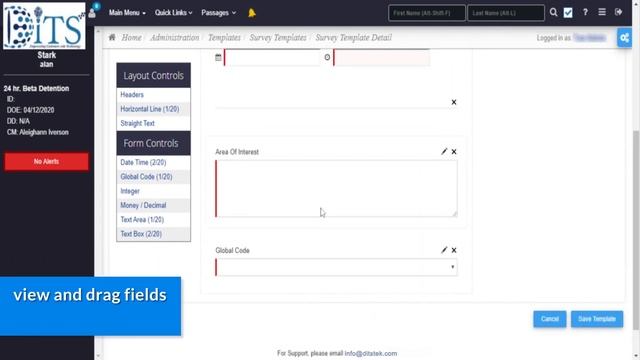Edit the Global Code field
The height and width of the screenshot is (360, 640).
tap(444, 250)
